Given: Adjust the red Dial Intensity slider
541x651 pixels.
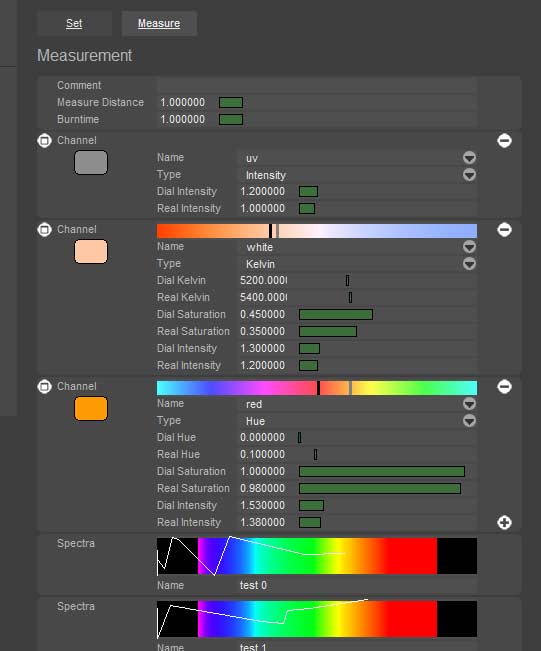Looking at the screenshot, I should click(x=311, y=505).
